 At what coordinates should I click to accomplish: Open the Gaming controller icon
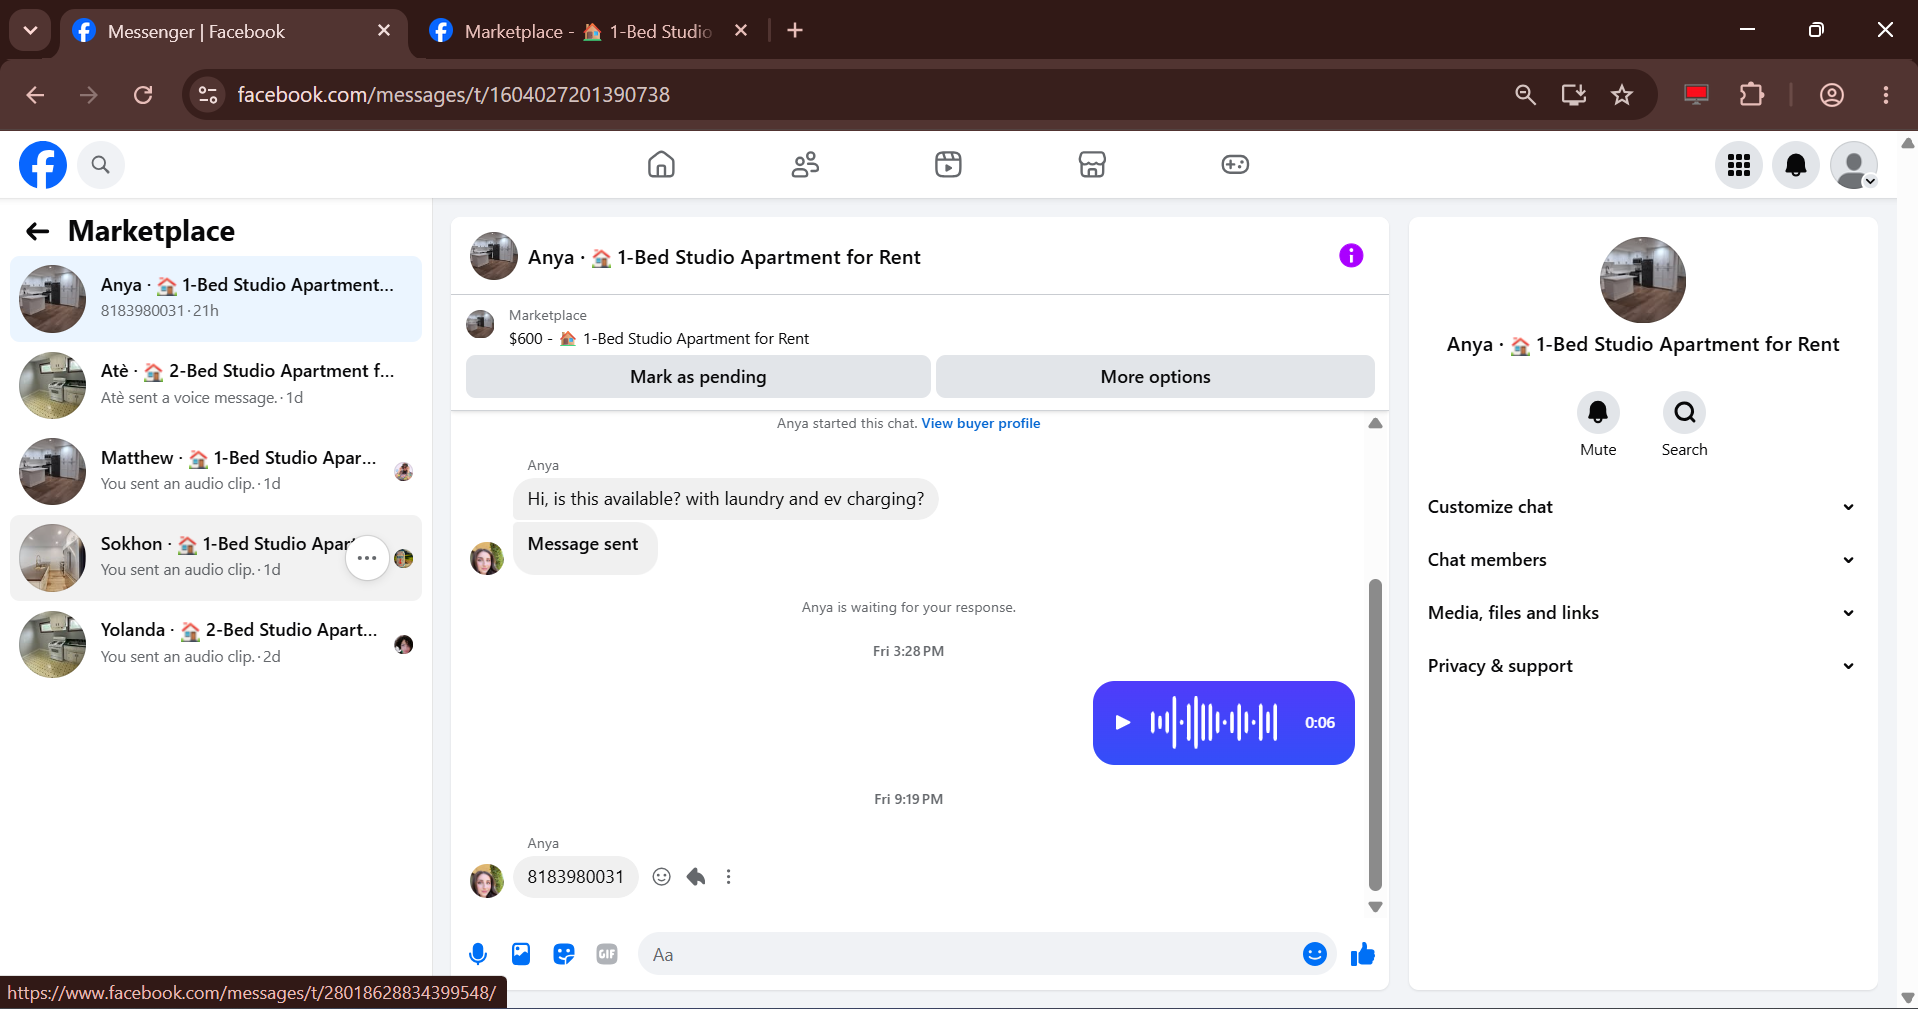click(1235, 164)
